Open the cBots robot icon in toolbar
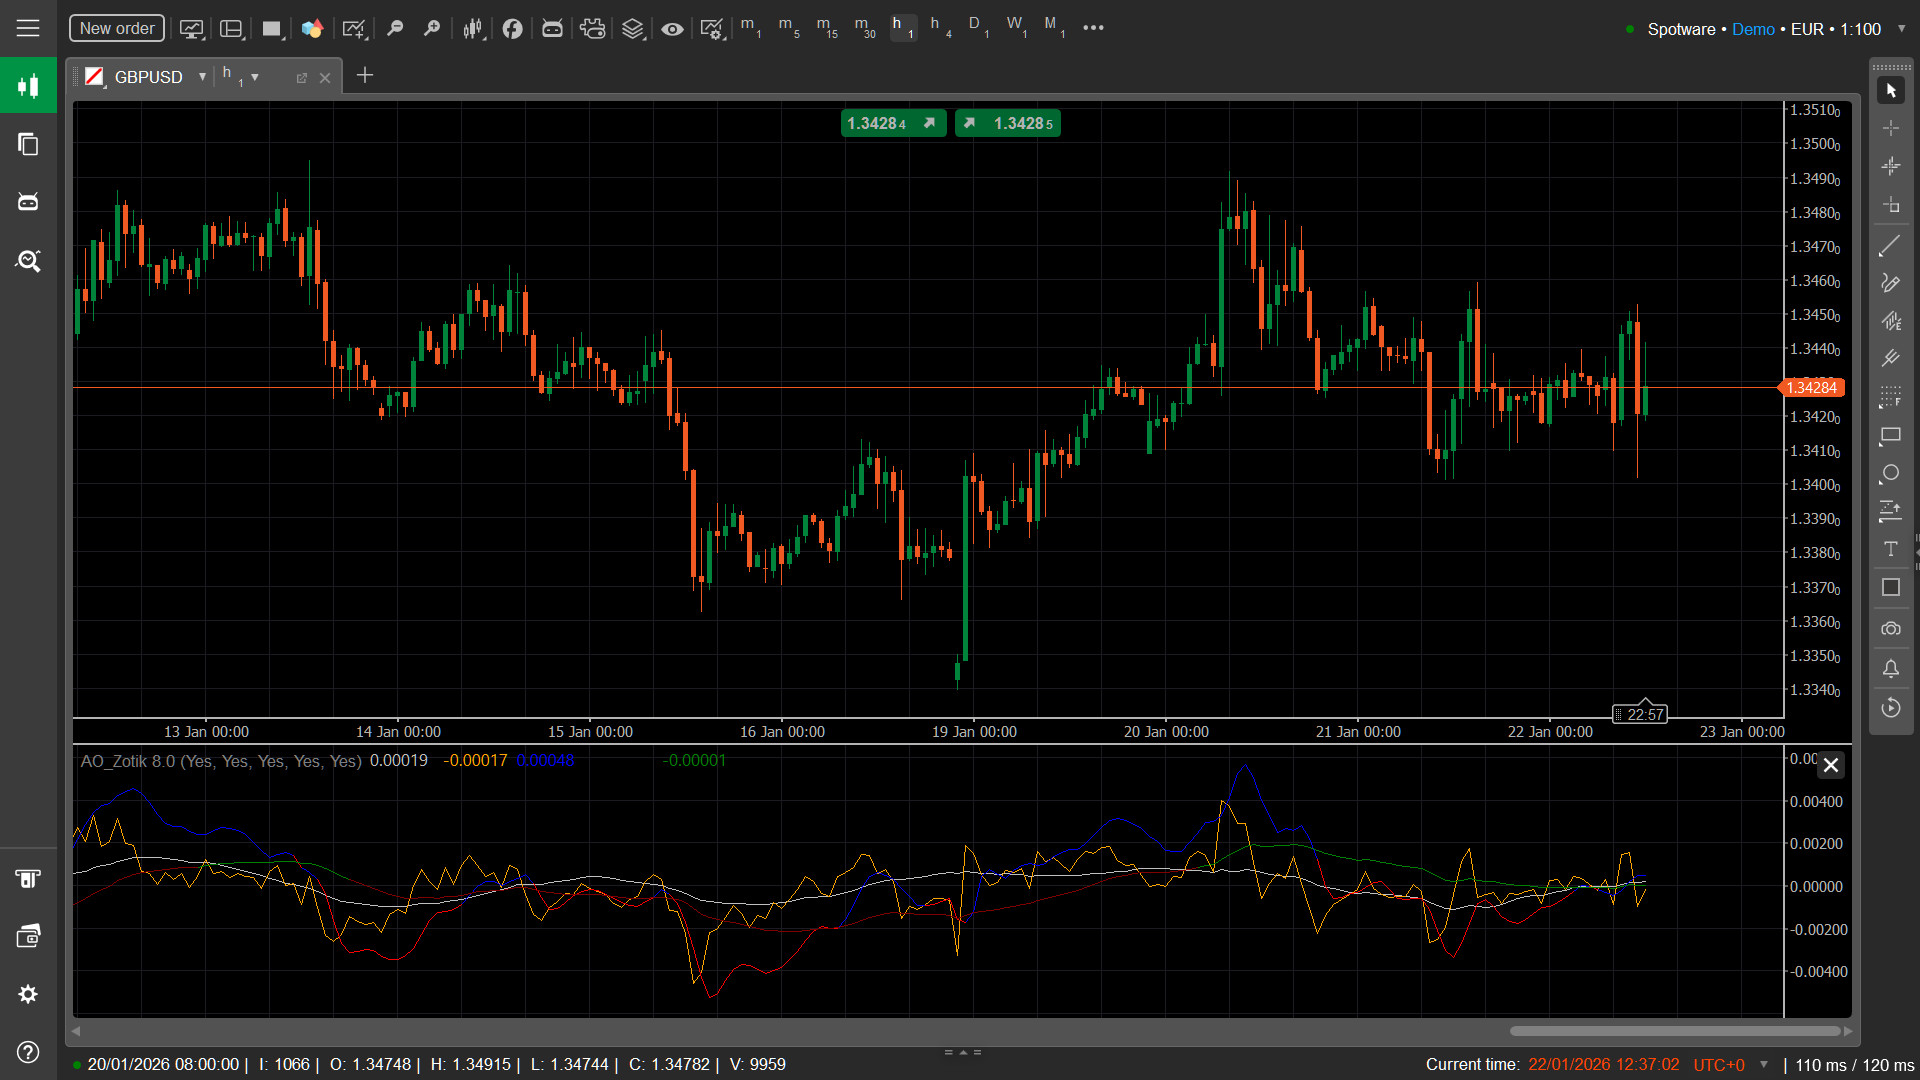This screenshot has height=1080, width=1920. [x=552, y=29]
